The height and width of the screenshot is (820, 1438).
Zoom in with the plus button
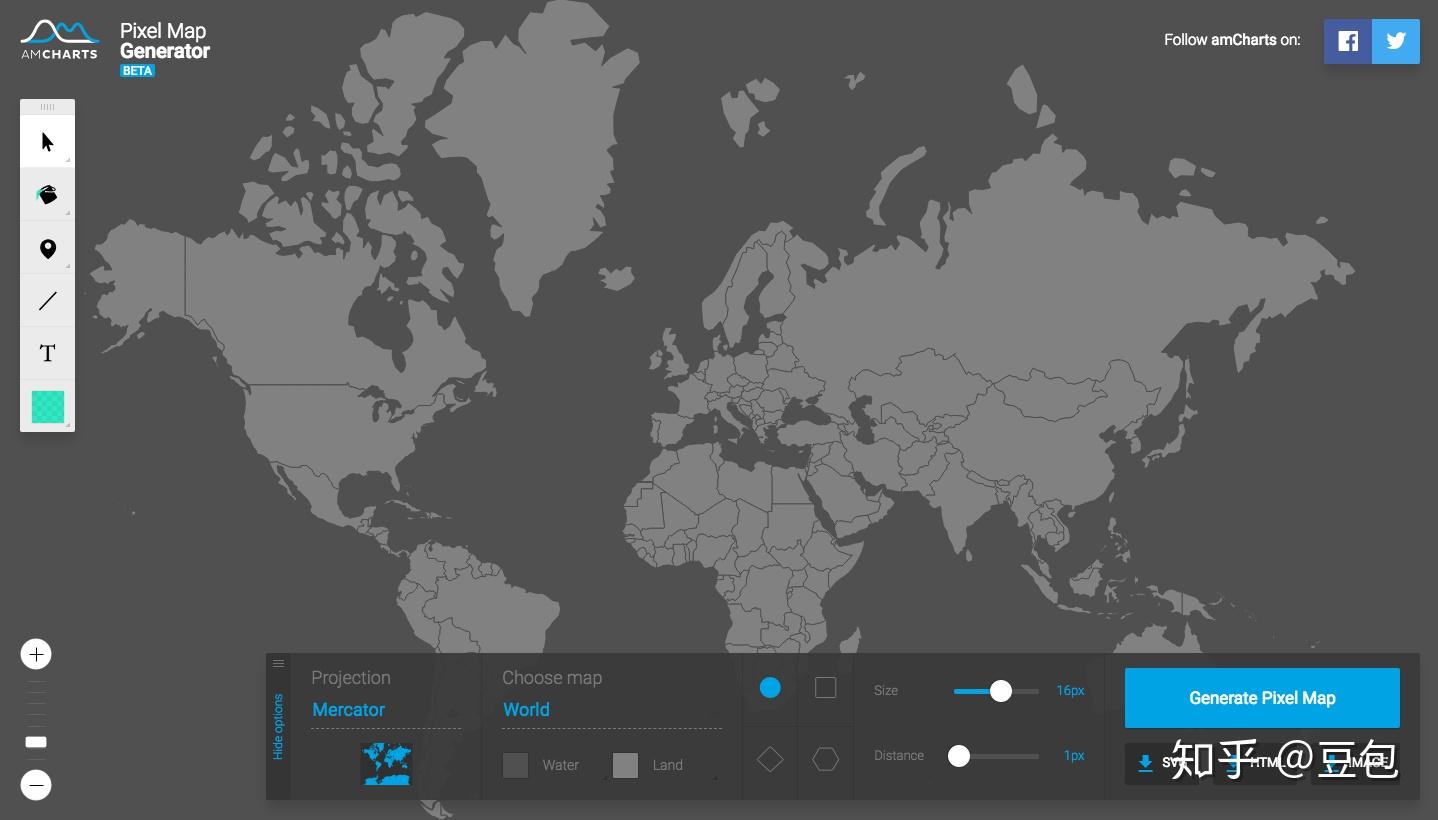[36, 654]
